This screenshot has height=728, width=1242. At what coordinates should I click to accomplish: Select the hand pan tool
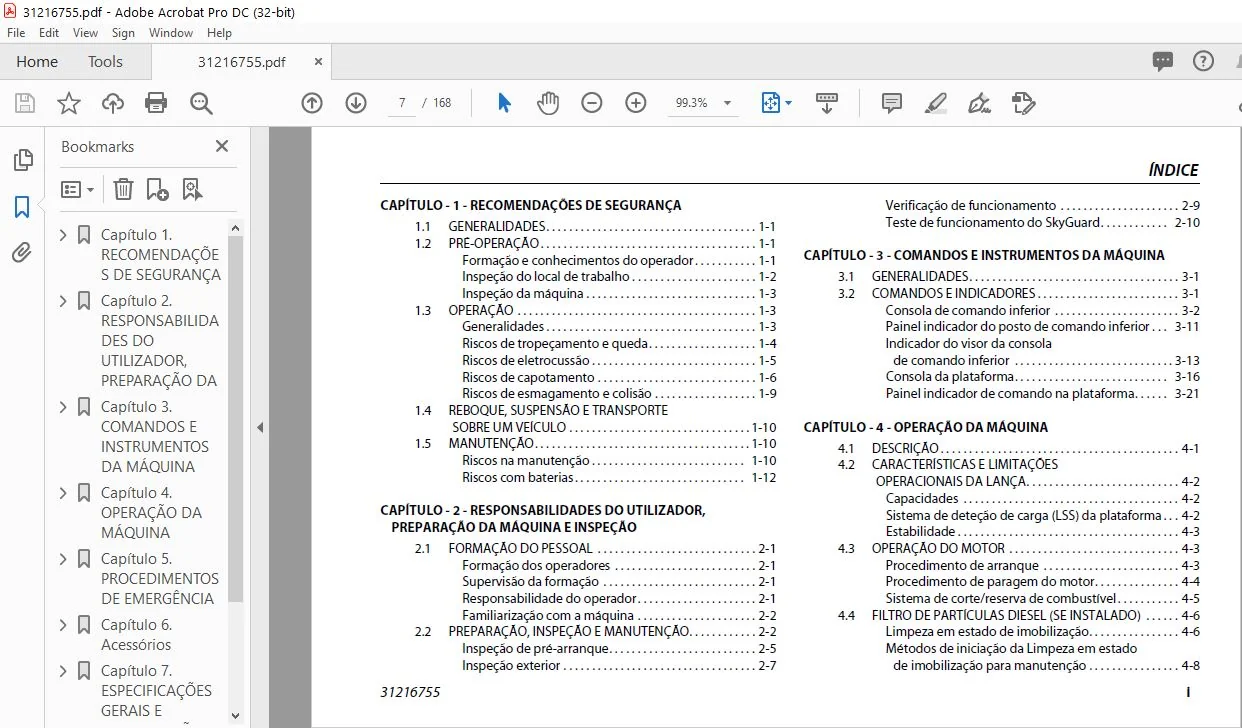(x=548, y=103)
